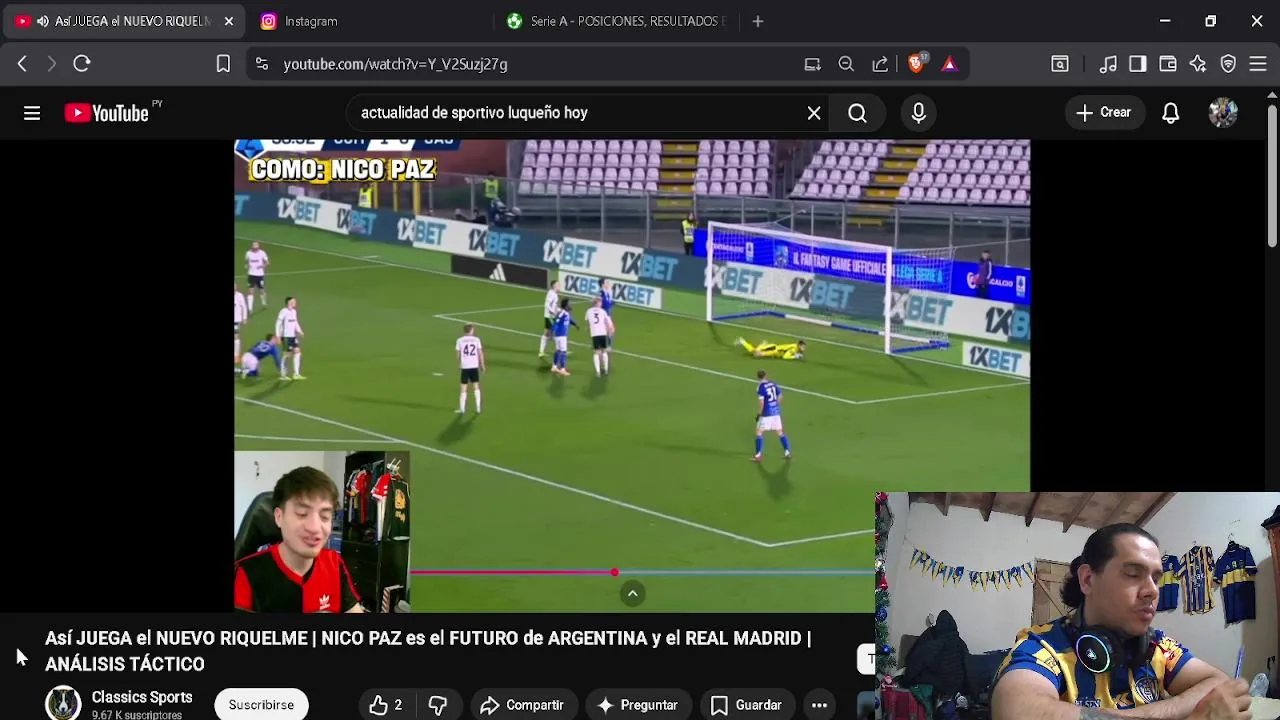Image resolution: width=1280 pixels, height=720 pixels.
Task: Open the Classics Sports channel avatar
Action: point(63,703)
